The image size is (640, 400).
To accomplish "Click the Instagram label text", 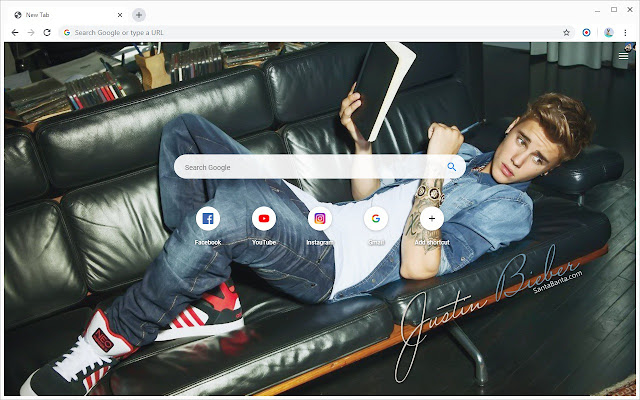I will pos(320,242).
